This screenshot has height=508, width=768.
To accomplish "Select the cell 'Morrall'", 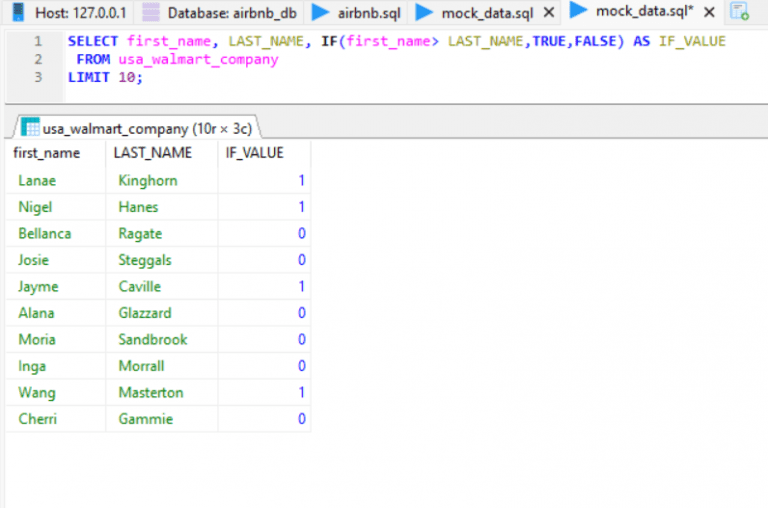I will click(162, 365).
